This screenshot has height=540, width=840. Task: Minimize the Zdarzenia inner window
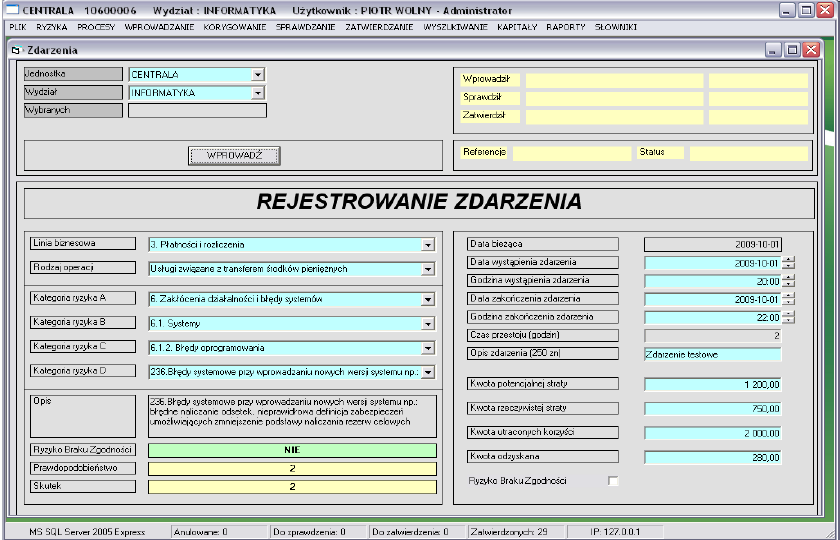click(773, 50)
